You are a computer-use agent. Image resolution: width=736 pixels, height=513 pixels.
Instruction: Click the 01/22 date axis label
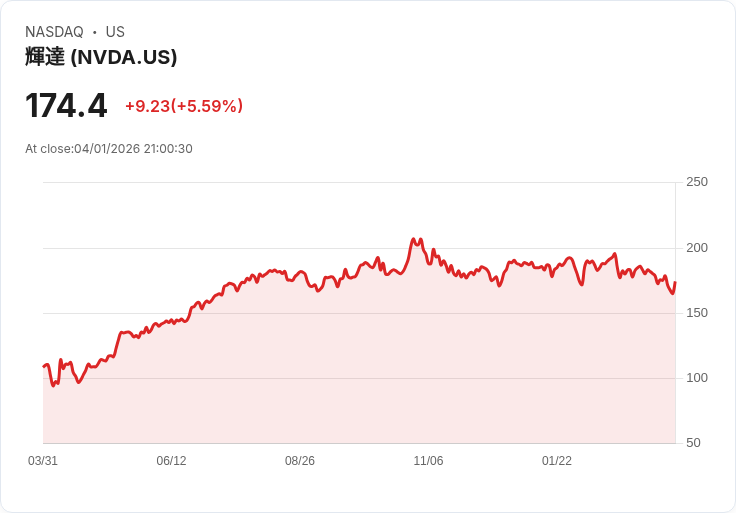(557, 461)
